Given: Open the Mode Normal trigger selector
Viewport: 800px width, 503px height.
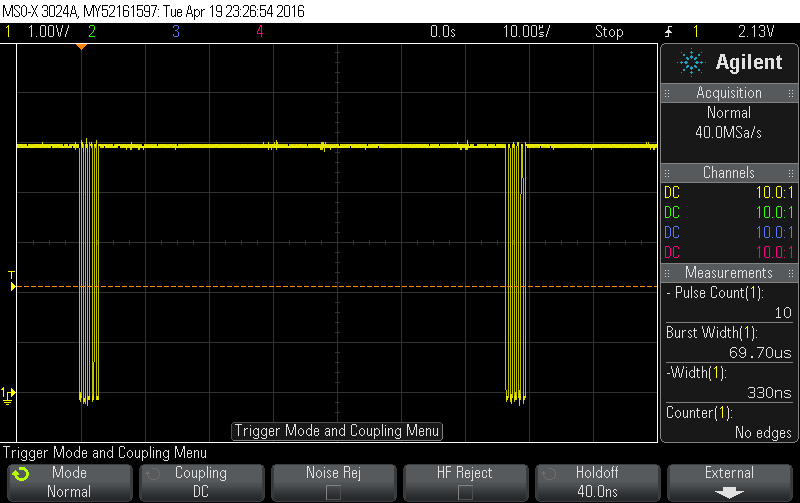Looking at the screenshot, I should [68, 482].
